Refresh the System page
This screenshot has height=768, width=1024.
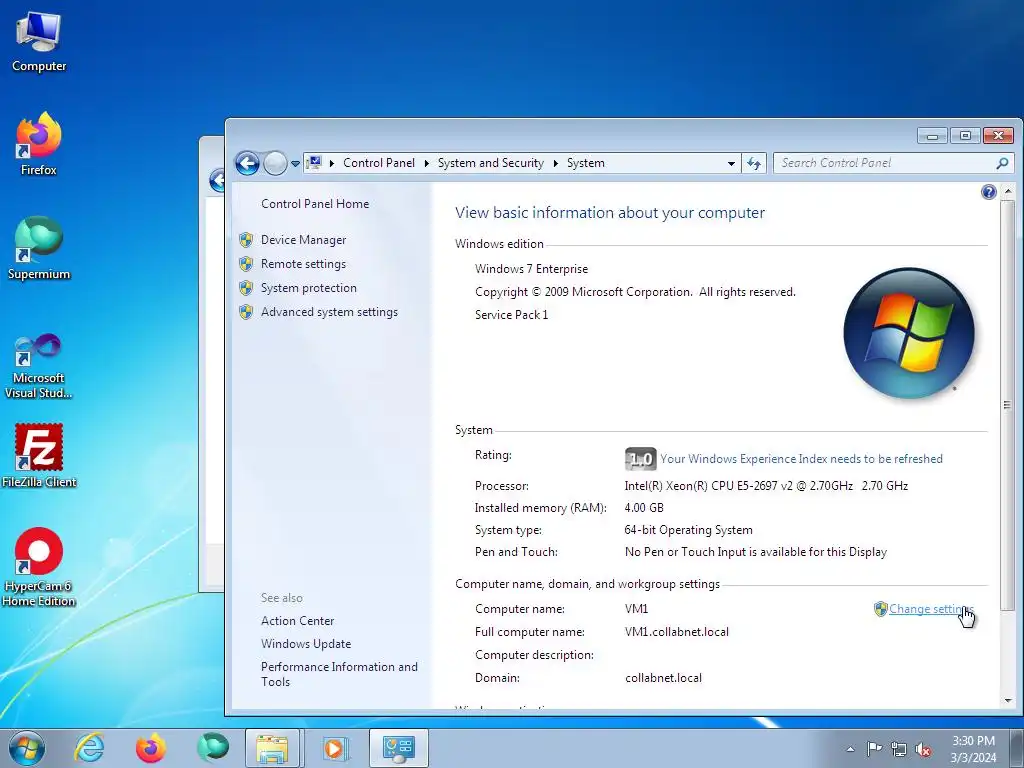[x=754, y=163]
